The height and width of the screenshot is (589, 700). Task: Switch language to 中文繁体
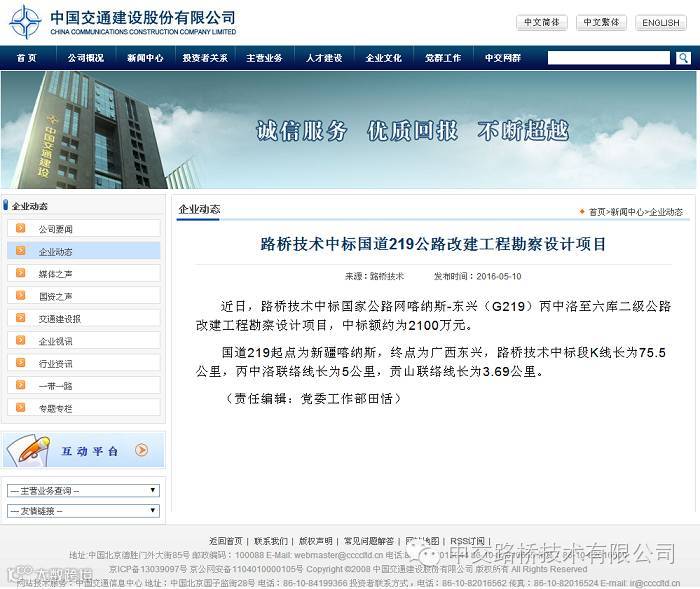(x=601, y=22)
